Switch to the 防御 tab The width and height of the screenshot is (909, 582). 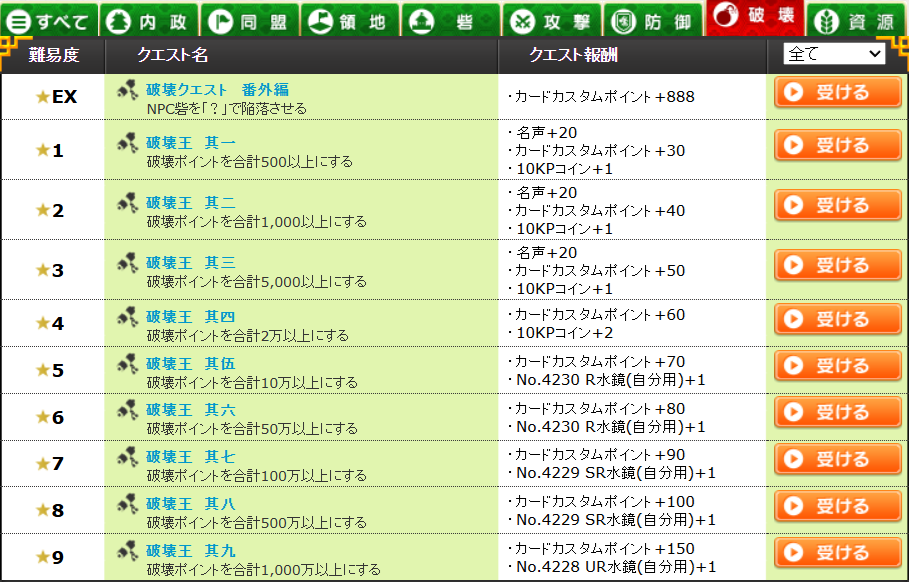(x=652, y=21)
